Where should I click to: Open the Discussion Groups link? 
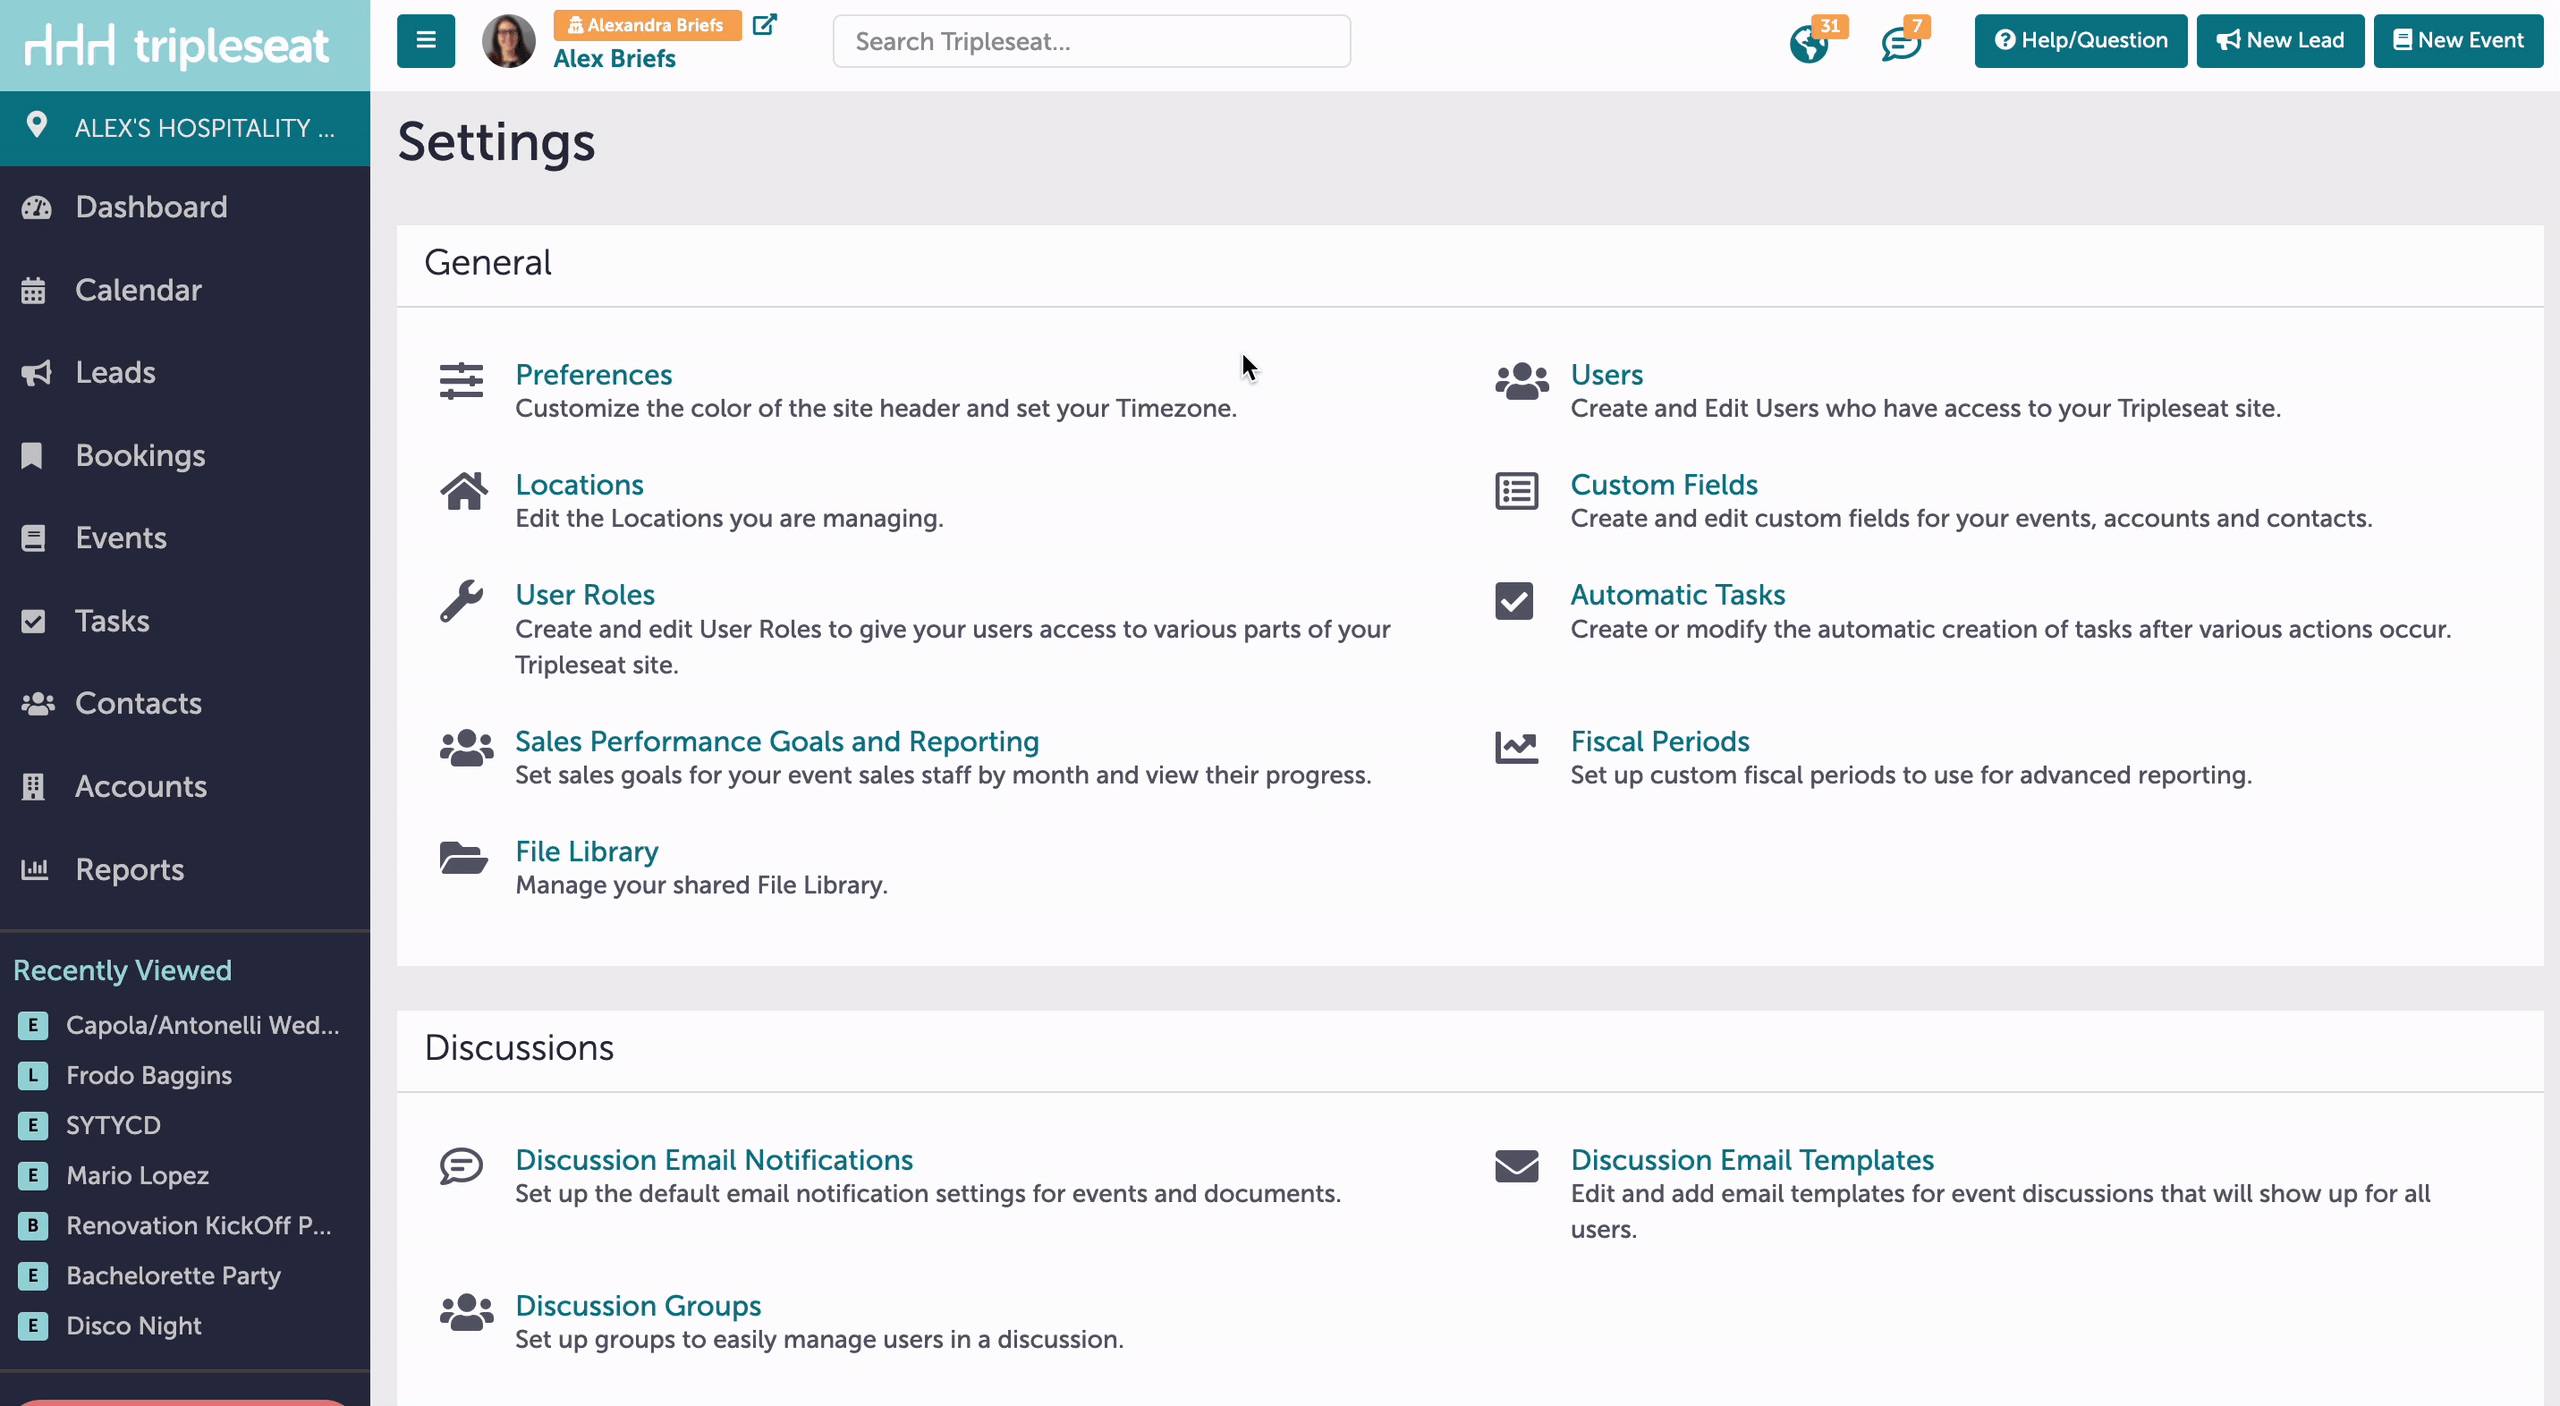pyautogui.click(x=638, y=1305)
